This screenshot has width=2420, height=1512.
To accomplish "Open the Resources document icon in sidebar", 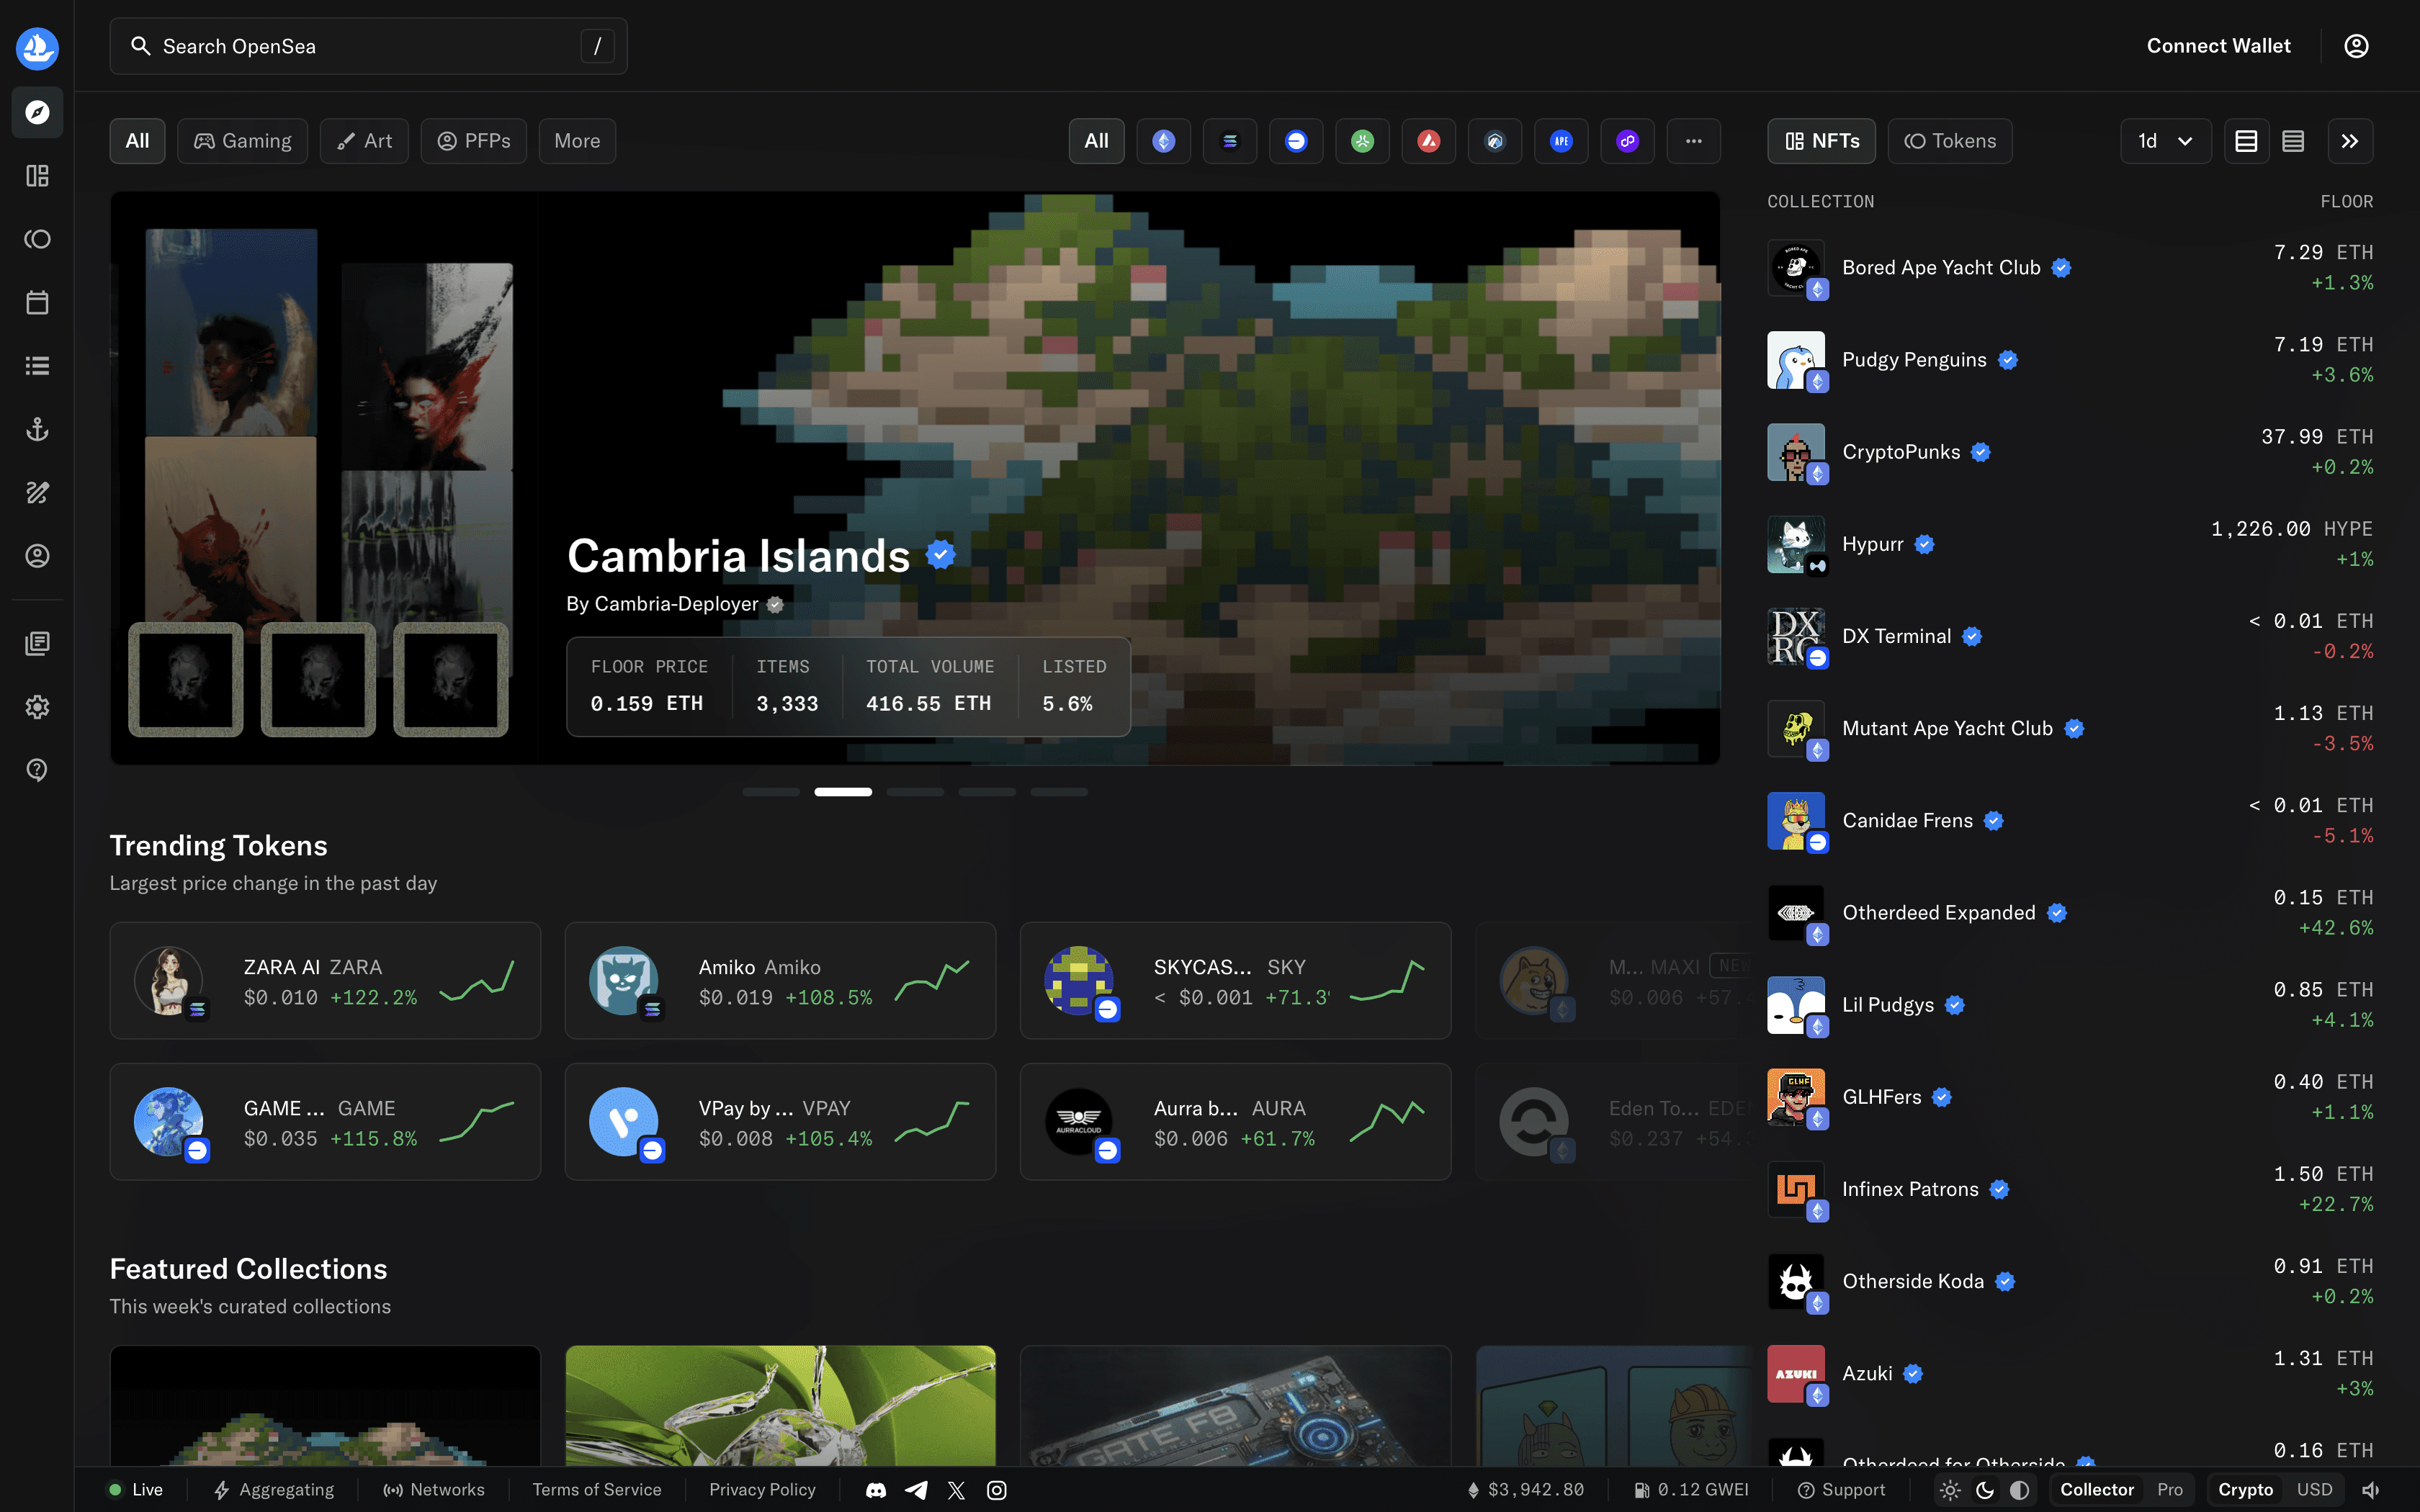I will (37, 643).
